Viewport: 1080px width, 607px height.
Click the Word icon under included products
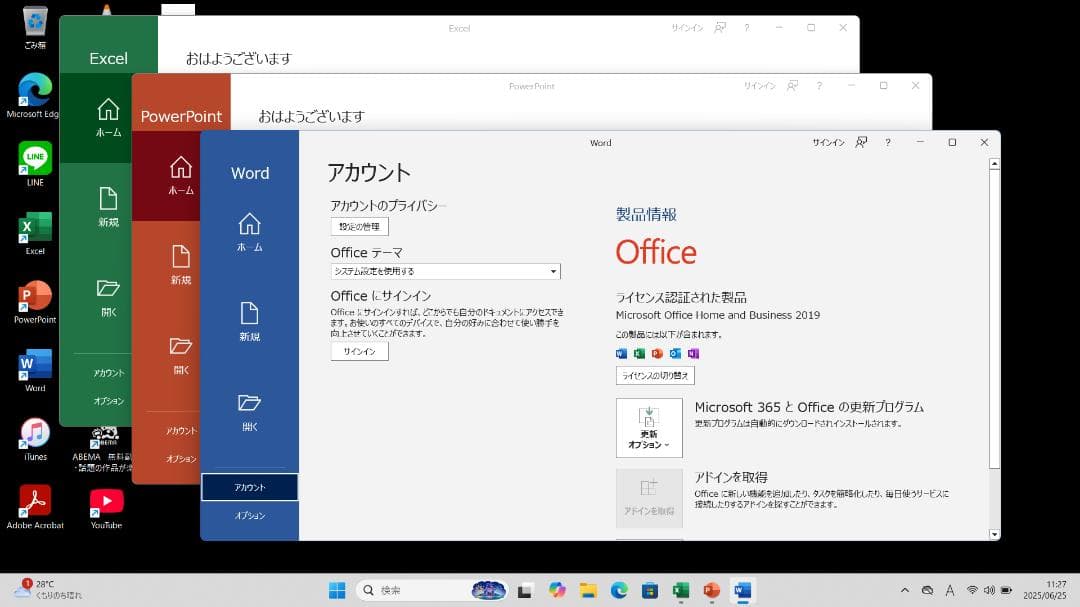point(621,354)
